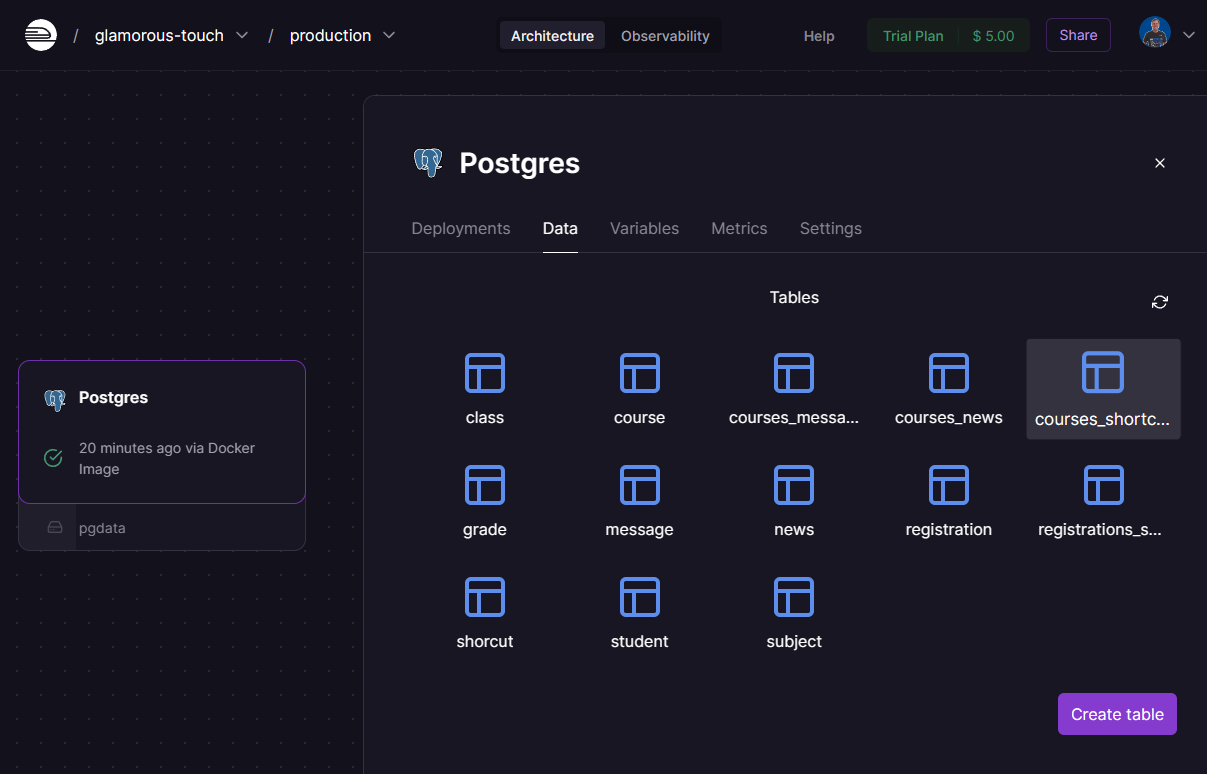Open the shorcut table icon
The image size is (1207, 774).
485,597
